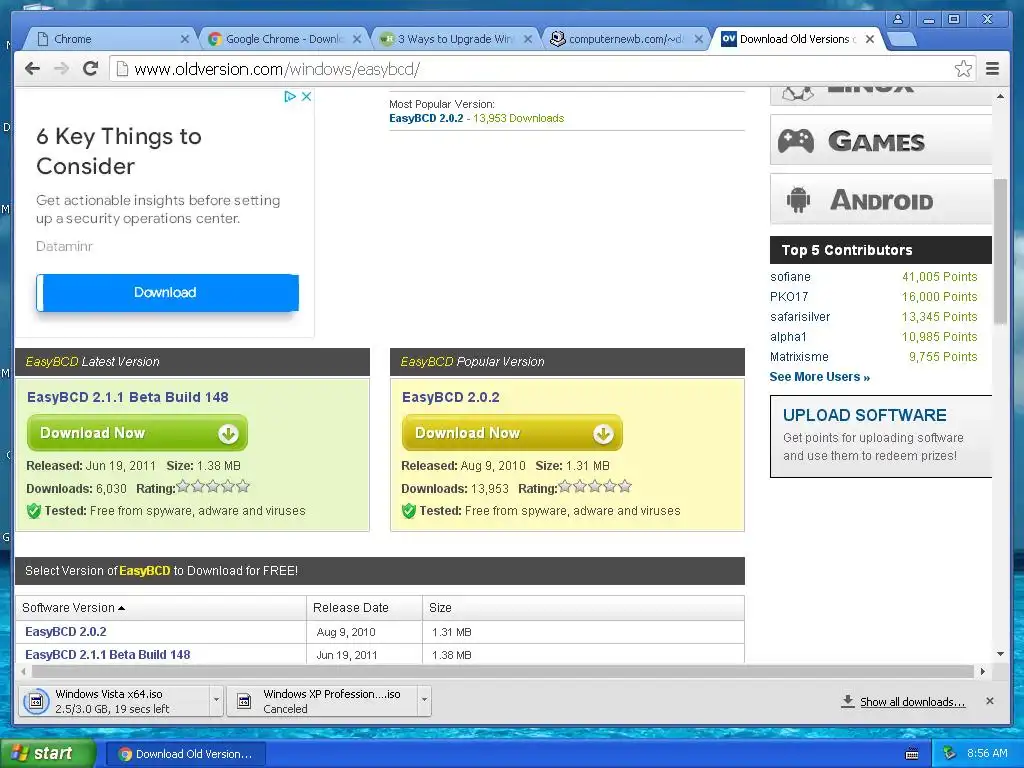The width and height of the screenshot is (1024, 768).
Task: Click the green Tested shield in Popular Version
Action: click(409, 511)
